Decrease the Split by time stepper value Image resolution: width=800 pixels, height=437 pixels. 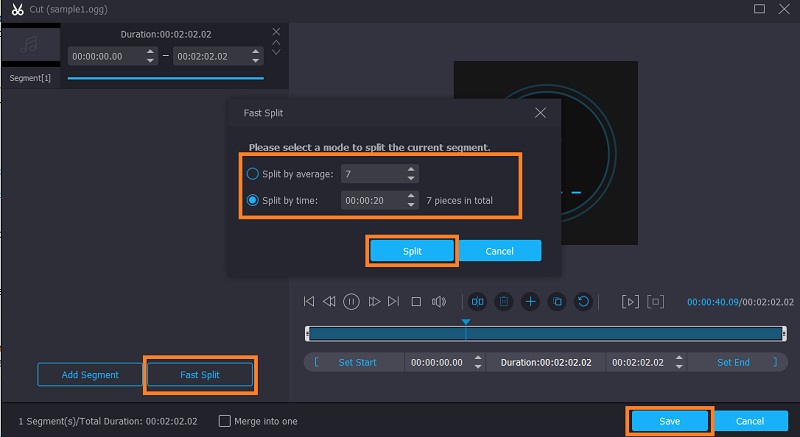coord(411,205)
